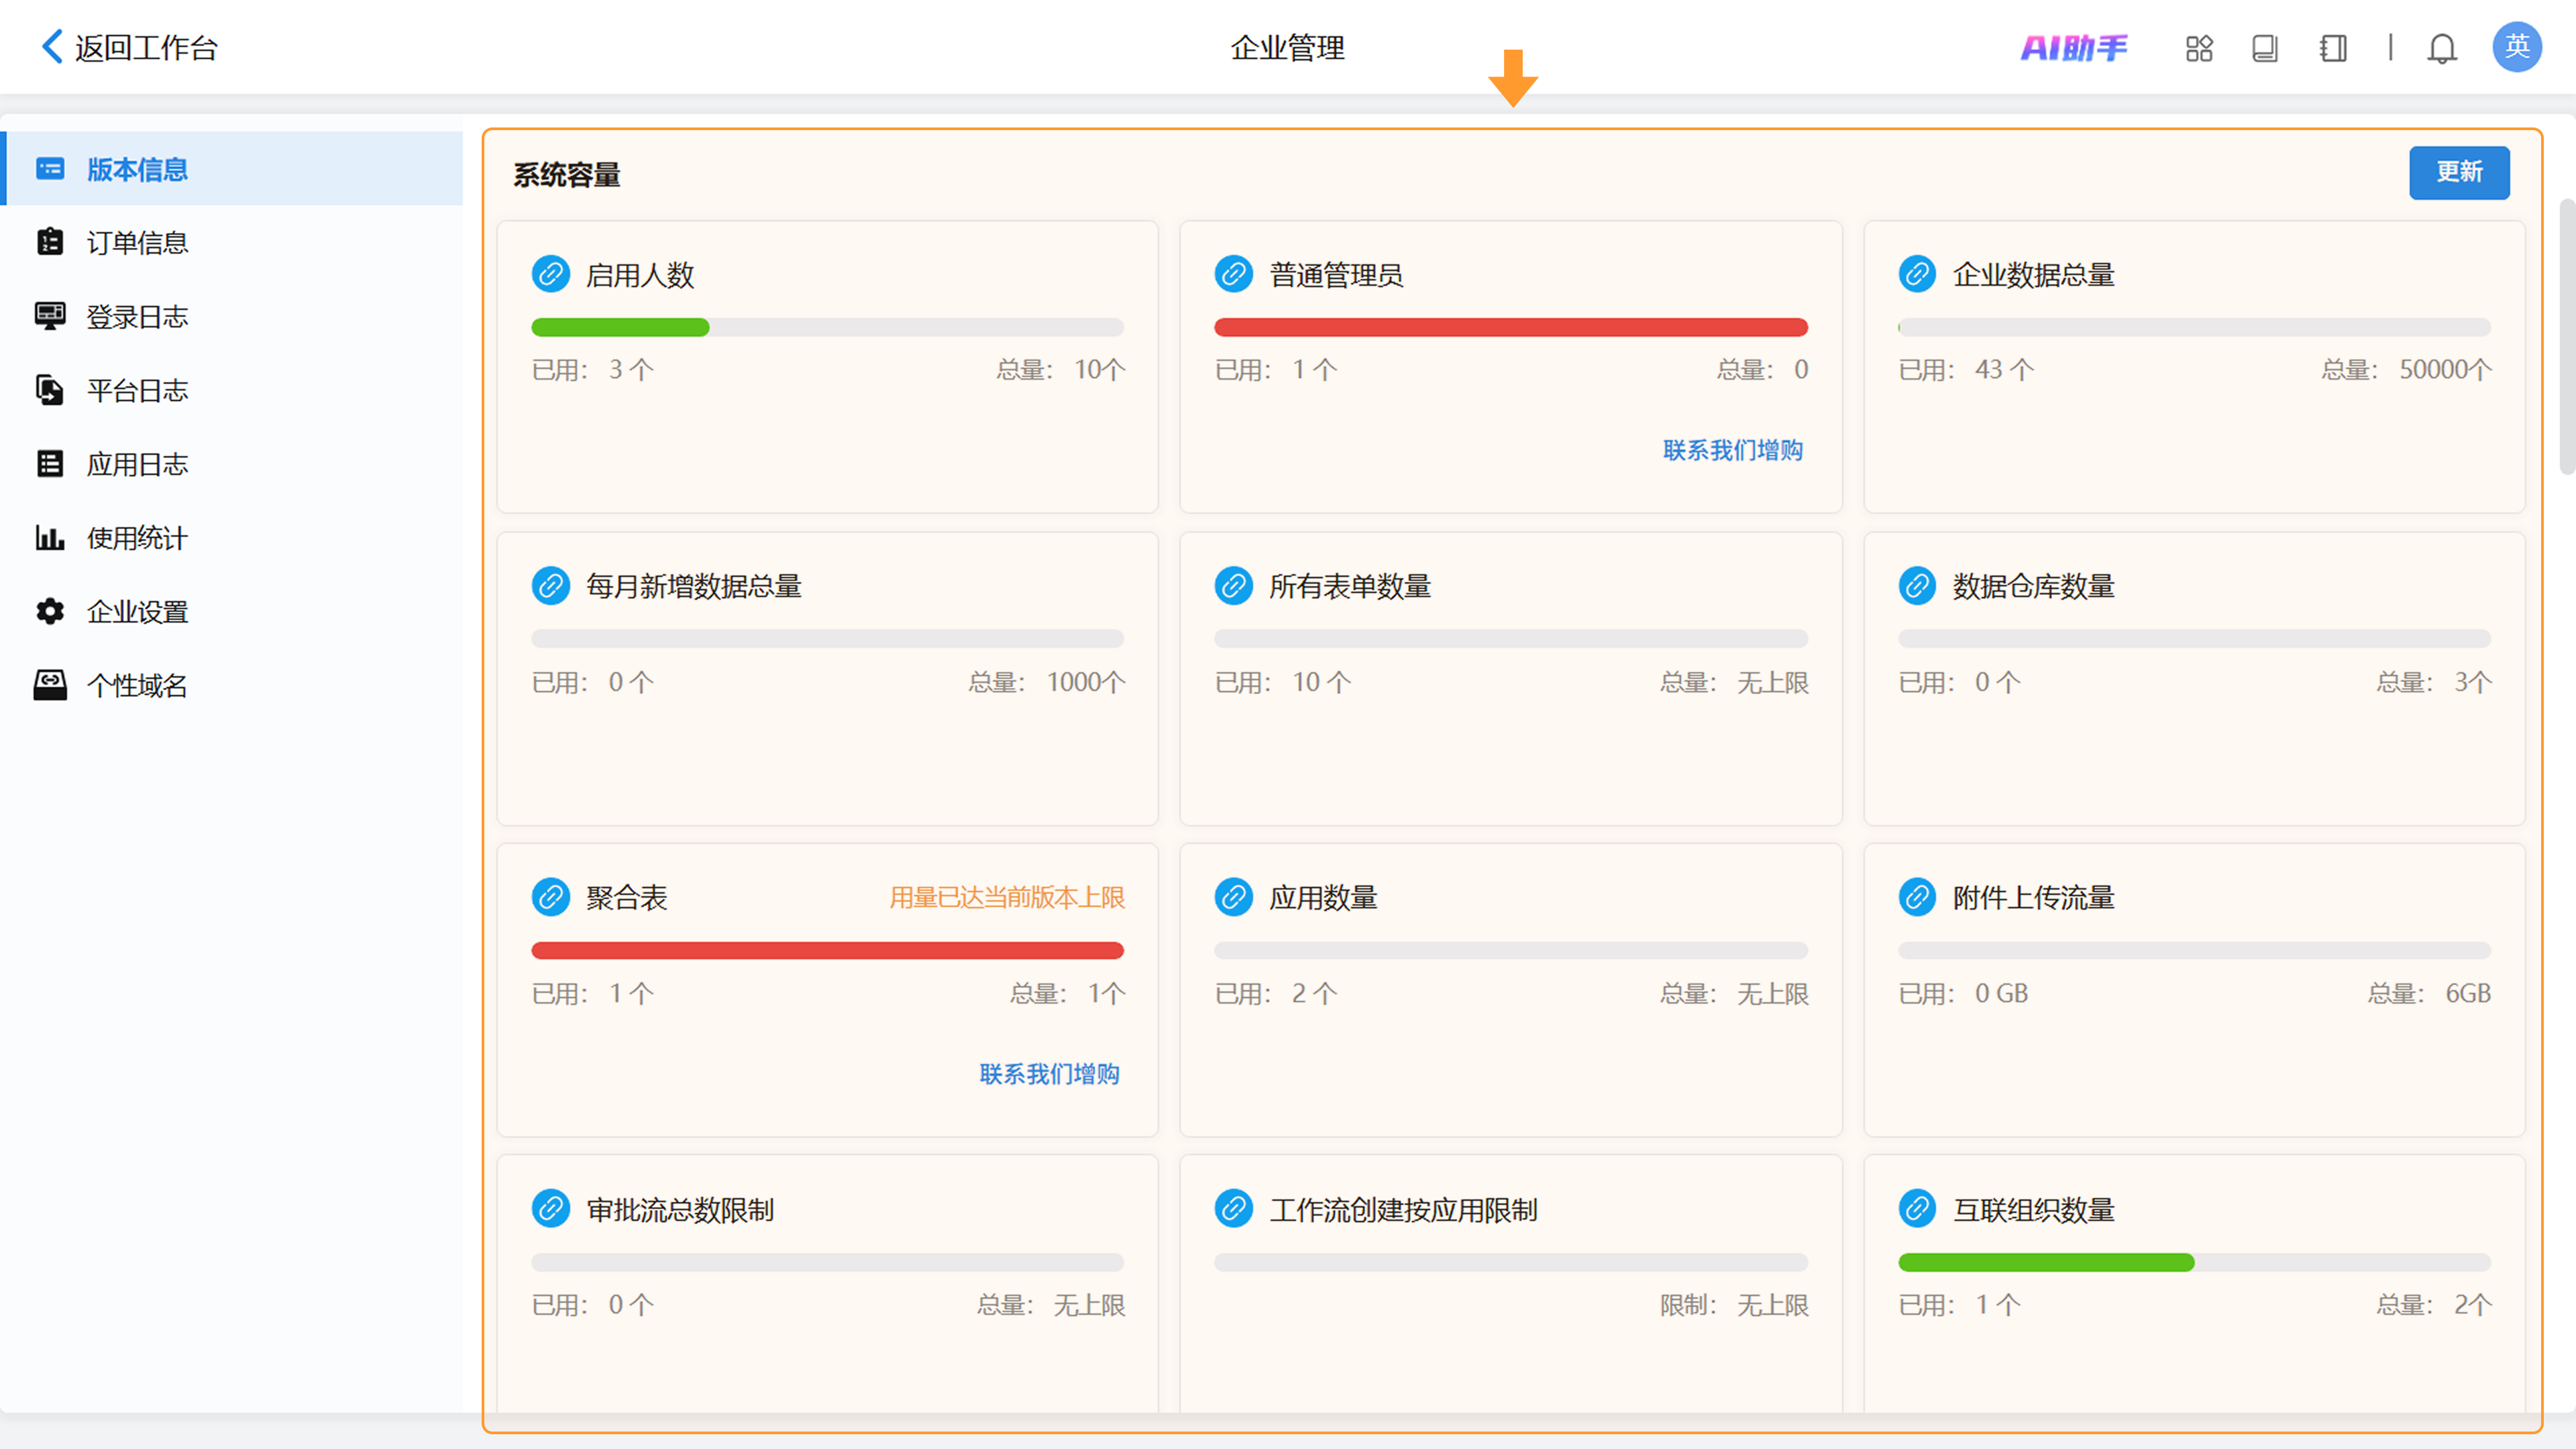
Task: Click the 用量已达当前版本上限 warning text
Action: (1007, 897)
